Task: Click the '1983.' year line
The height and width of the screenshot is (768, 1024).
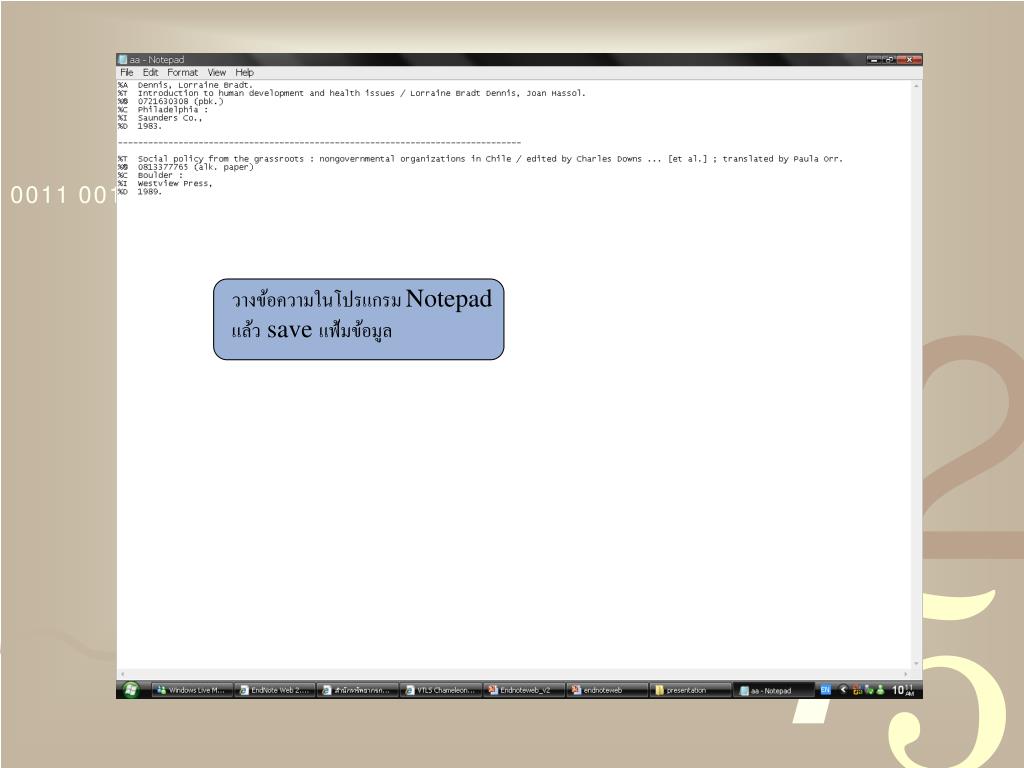Action: click(x=149, y=126)
